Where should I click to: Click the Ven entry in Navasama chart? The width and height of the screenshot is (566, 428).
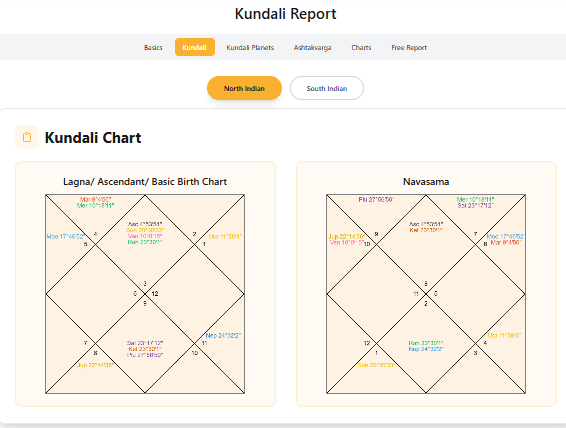(x=347, y=243)
